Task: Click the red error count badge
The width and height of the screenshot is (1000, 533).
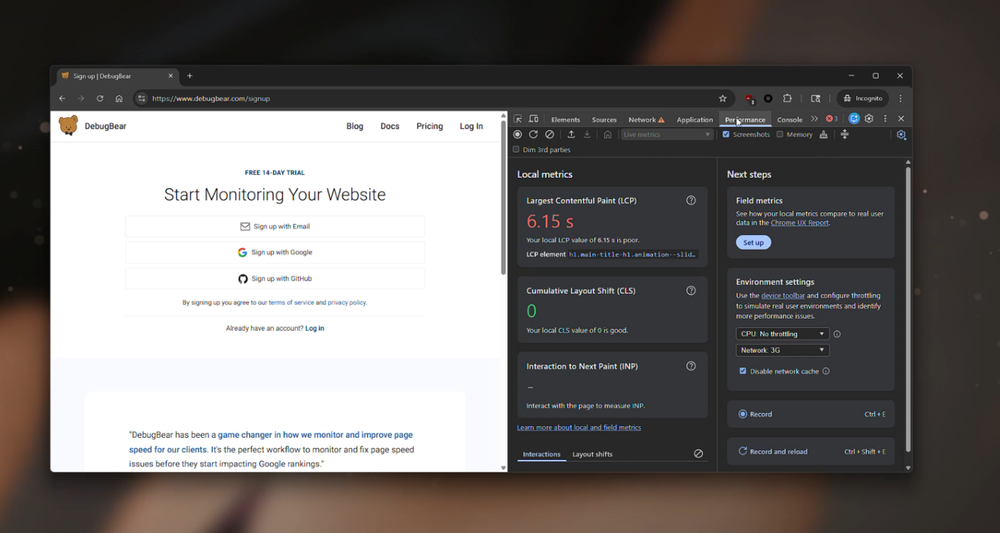Action: 832,119
